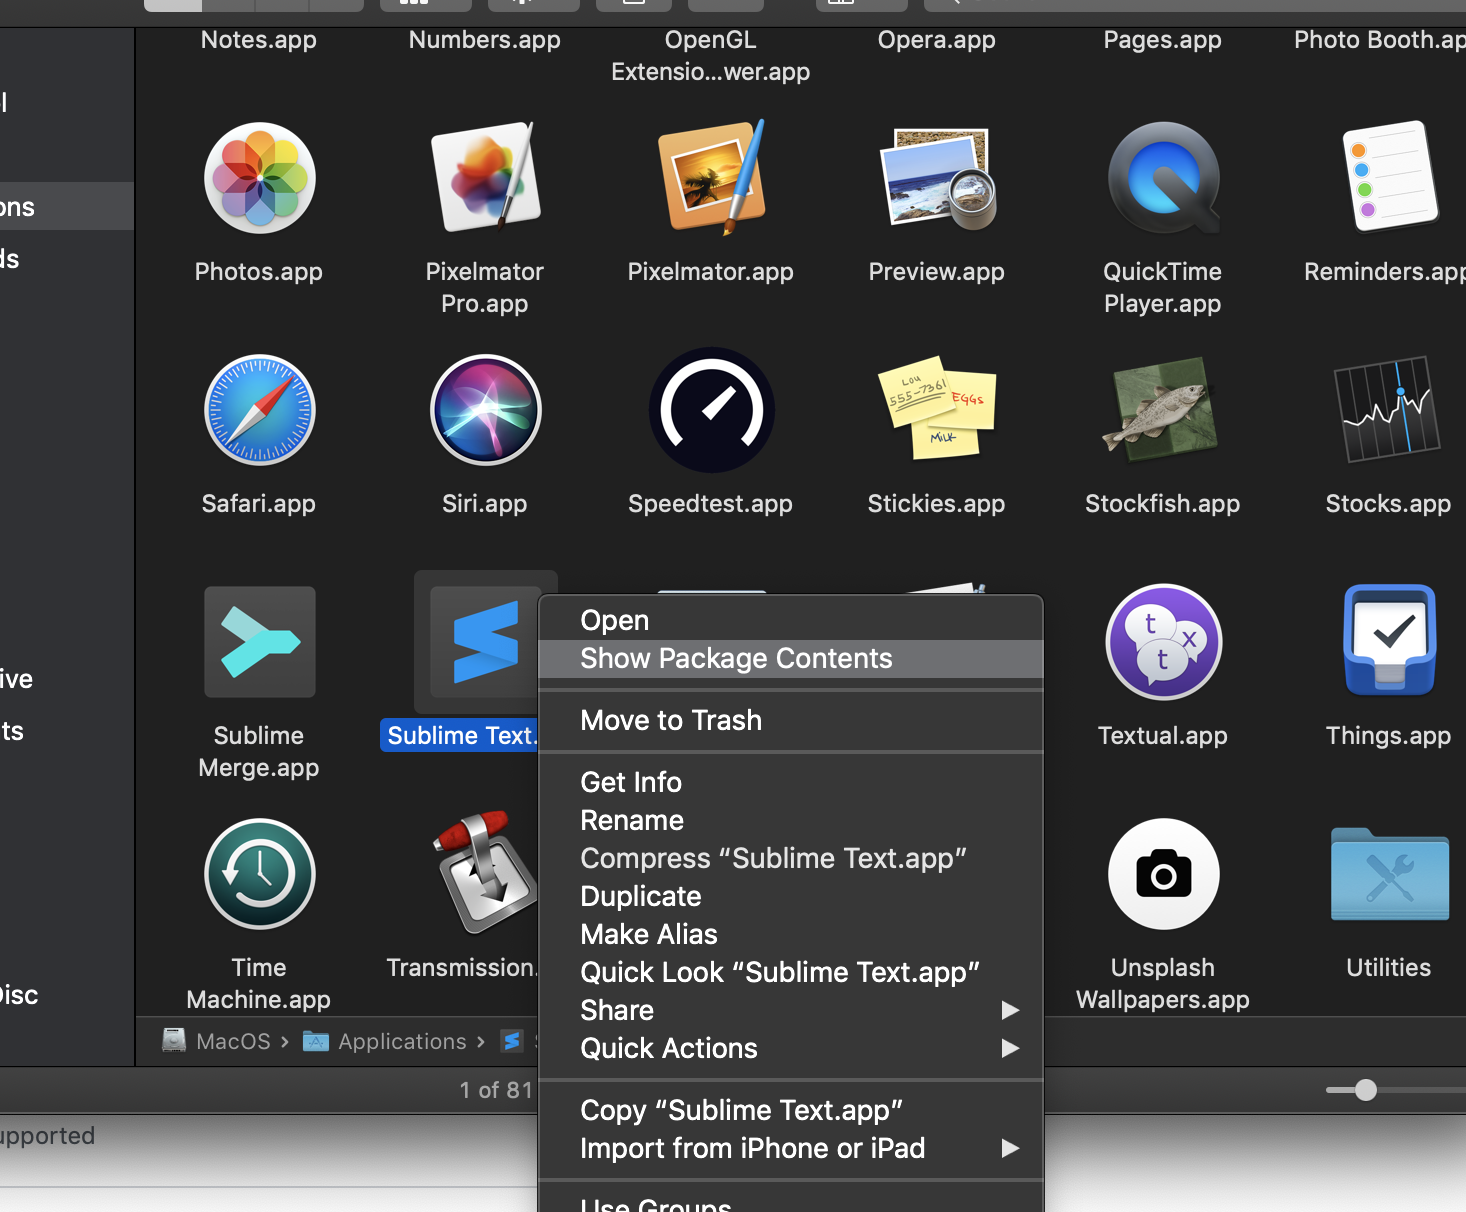The width and height of the screenshot is (1466, 1212).
Task: Click Applications in the path bar
Action: (385, 1041)
